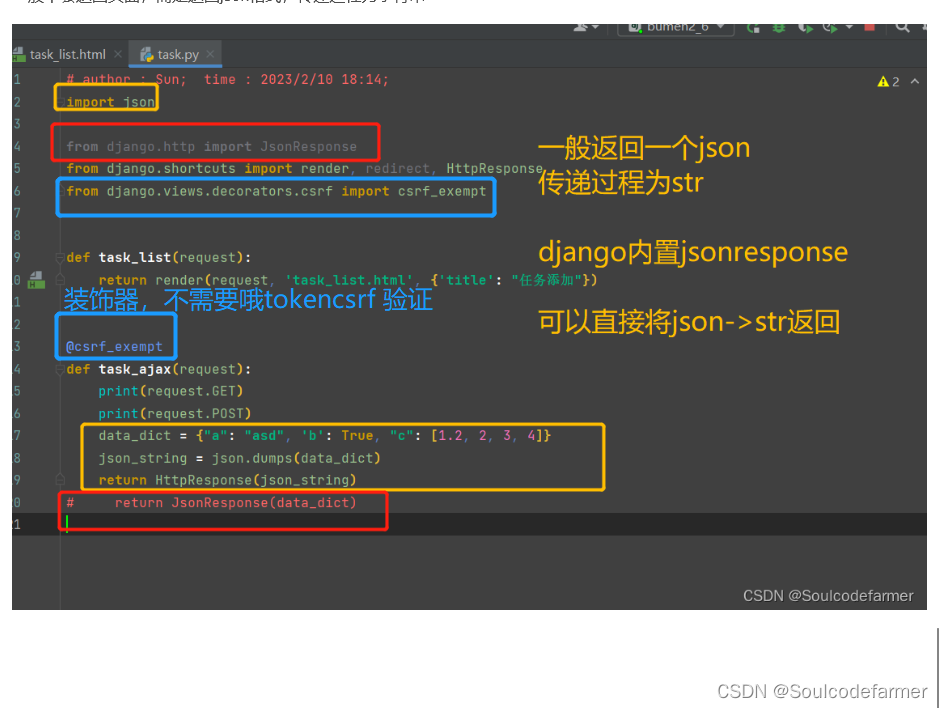Screen dimensions: 943x708
Task: Click 'from django.http import JsonResponse' line
Action: [212, 147]
